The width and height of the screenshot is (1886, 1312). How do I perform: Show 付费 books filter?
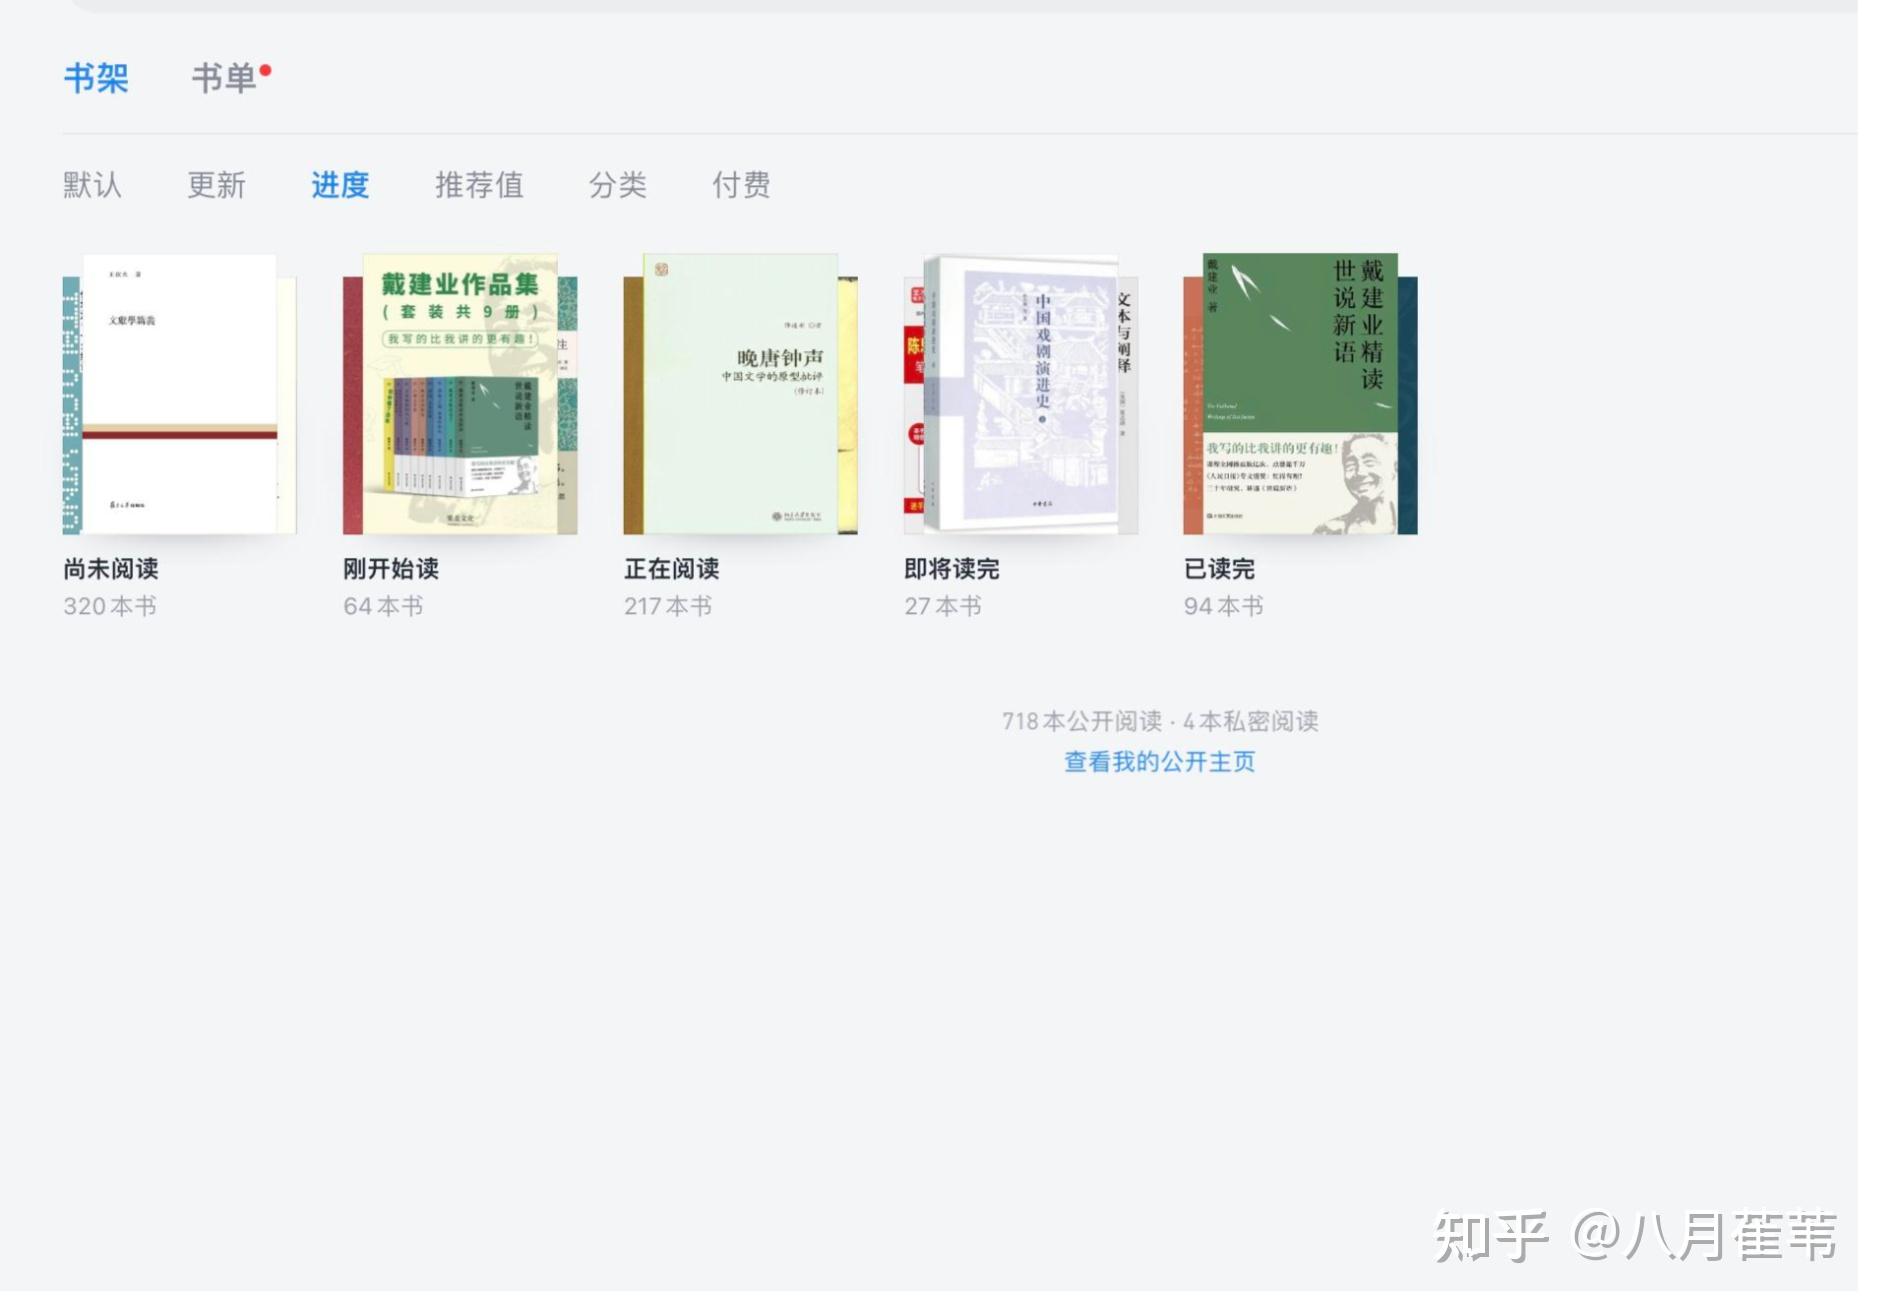click(x=741, y=185)
